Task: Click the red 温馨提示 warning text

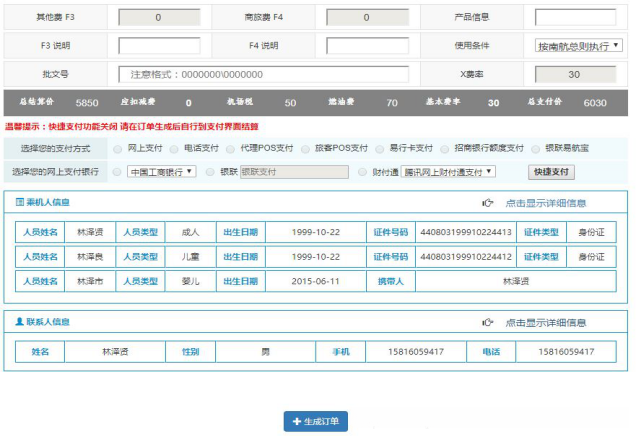Action: (131, 127)
